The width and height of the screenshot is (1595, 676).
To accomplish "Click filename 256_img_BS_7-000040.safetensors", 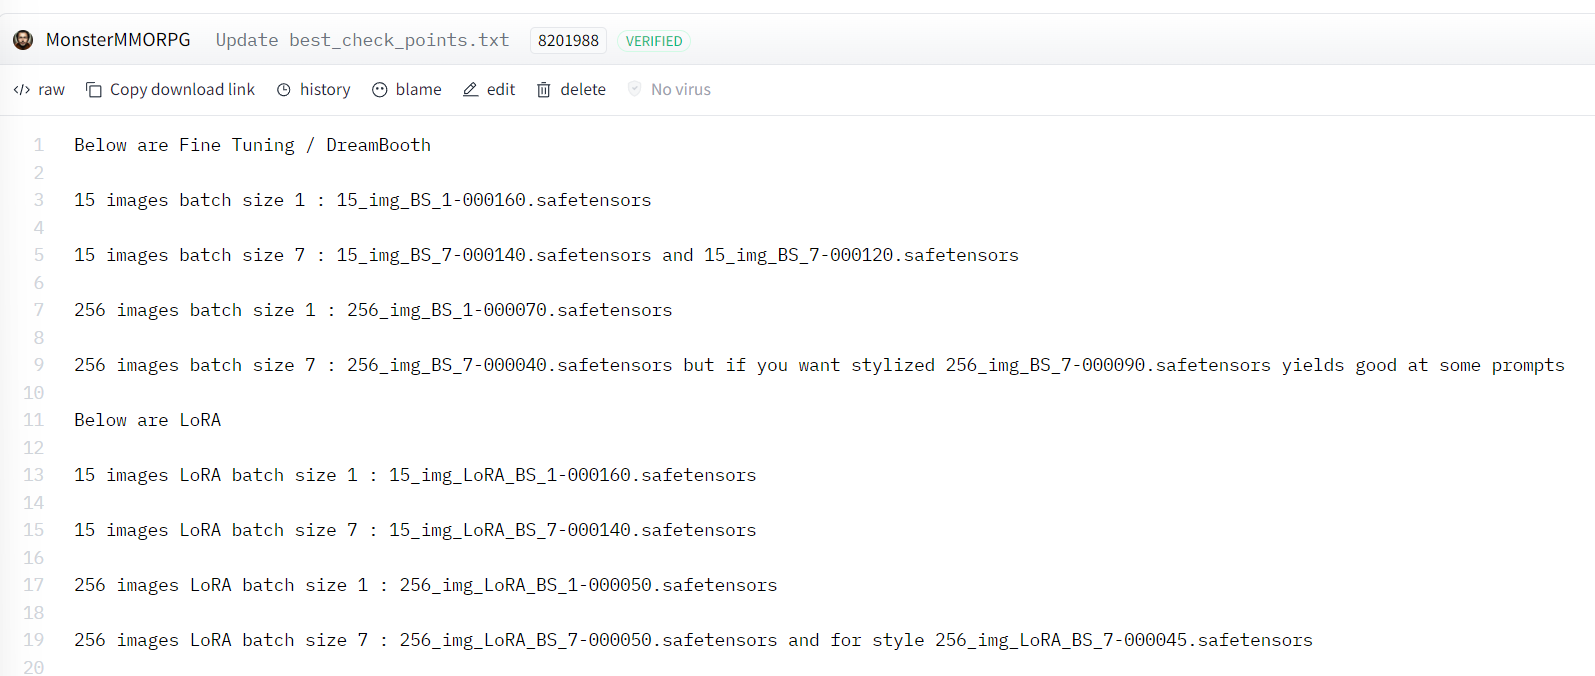I will click(510, 365).
